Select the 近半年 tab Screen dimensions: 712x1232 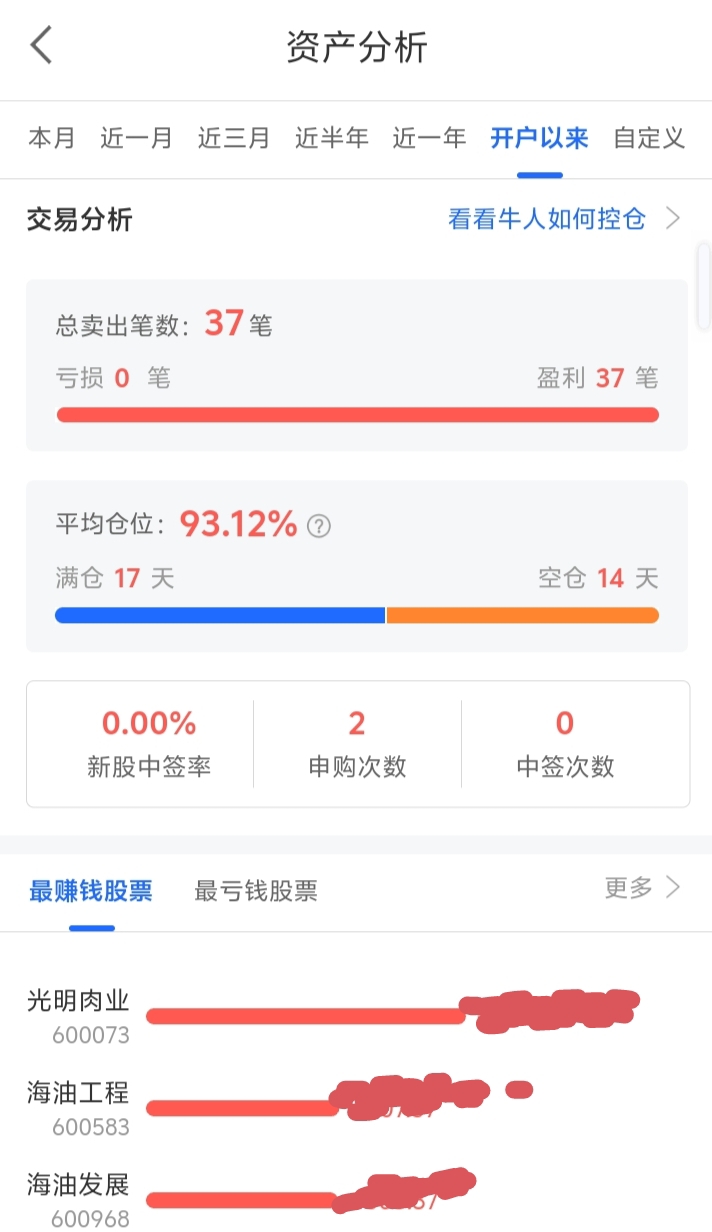(x=331, y=138)
